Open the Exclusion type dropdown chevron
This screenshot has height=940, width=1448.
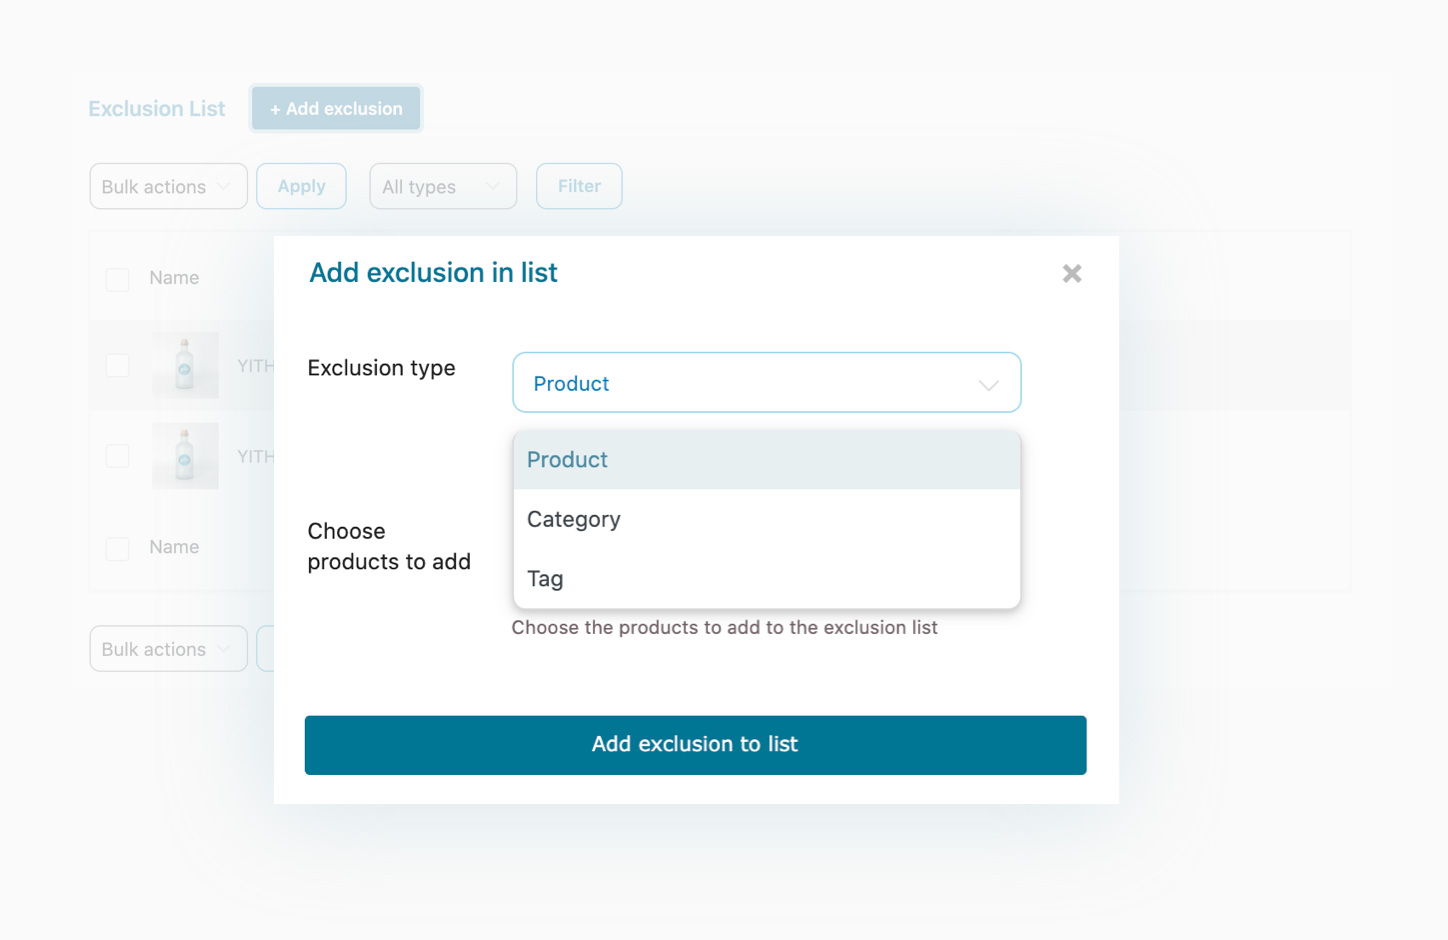pyautogui.click(x=988, y=383)
